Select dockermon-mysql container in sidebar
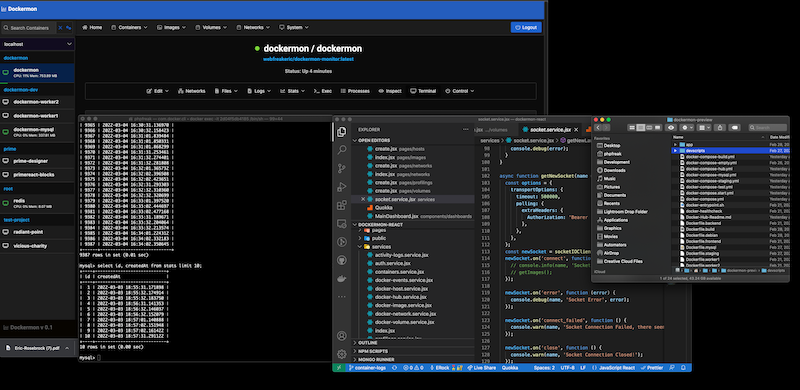Viewport: 800px width, 390px height. tap(38, 132)
